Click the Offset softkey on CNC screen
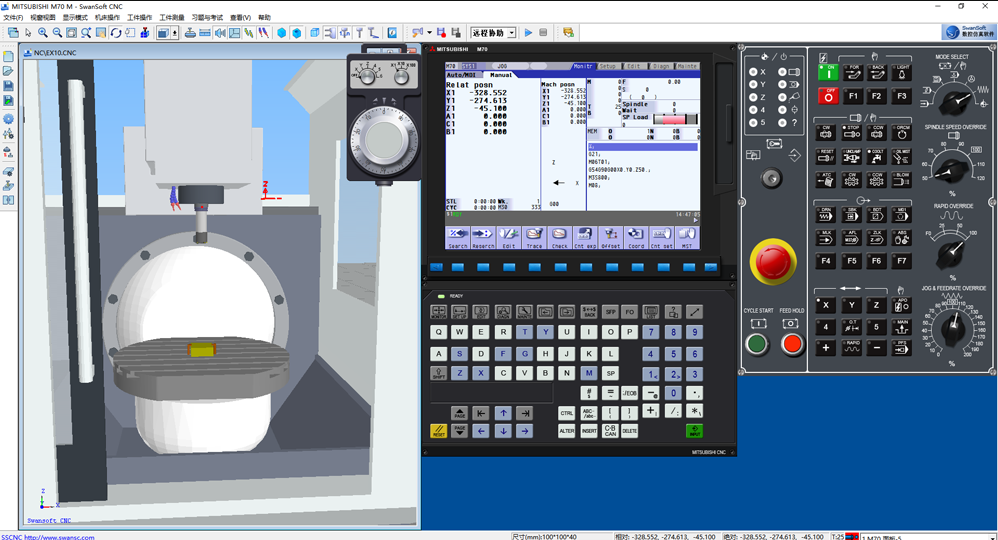Image resolution: width=998 pixels, height=540 pixels. click(x=610, y=237)
